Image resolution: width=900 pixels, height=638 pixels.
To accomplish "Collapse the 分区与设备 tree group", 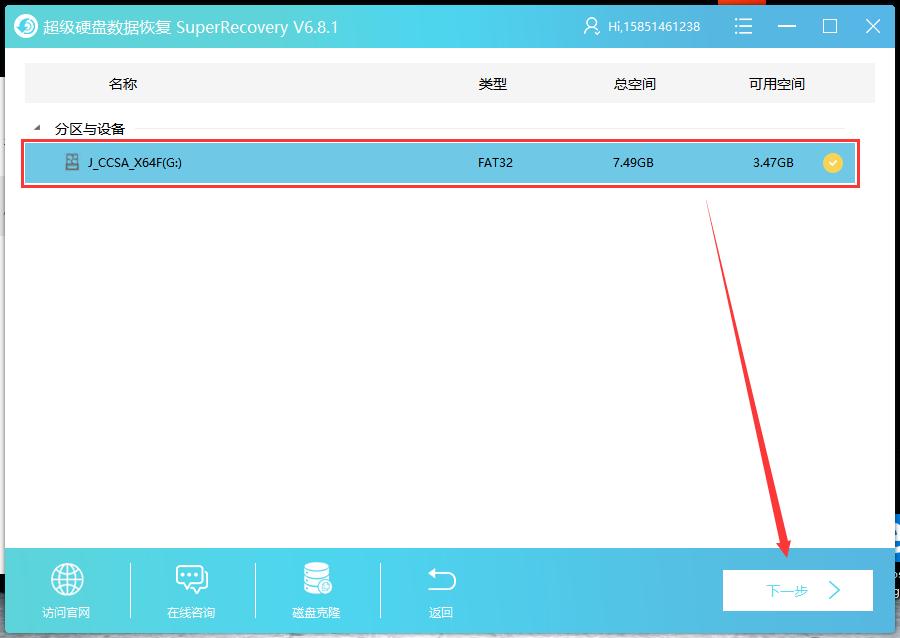I will [38, 128].
